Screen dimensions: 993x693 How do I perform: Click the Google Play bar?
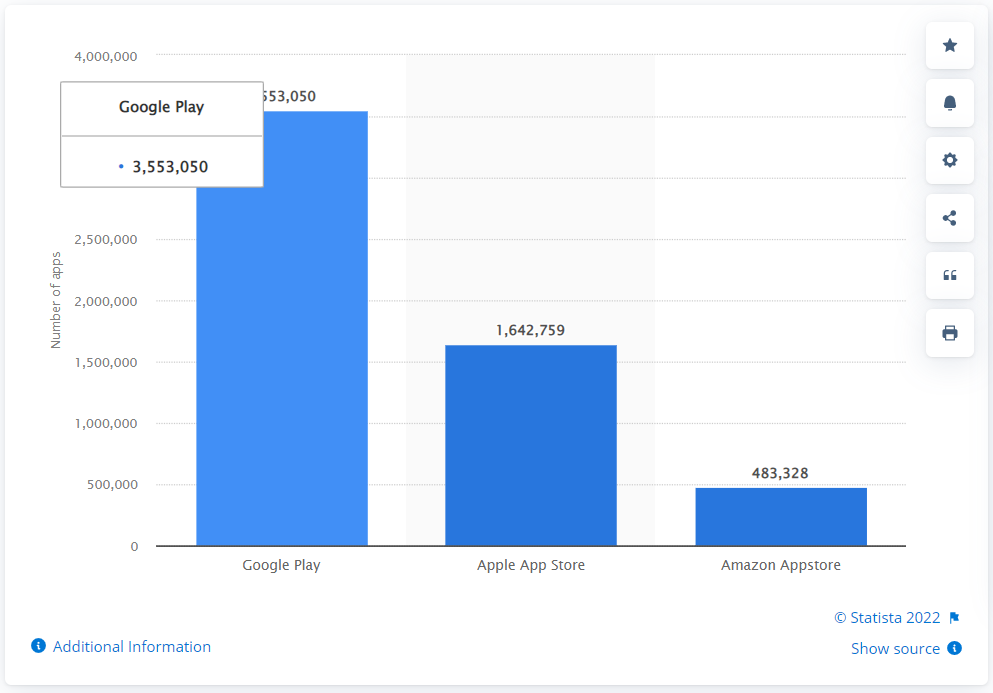click(282, 328)
